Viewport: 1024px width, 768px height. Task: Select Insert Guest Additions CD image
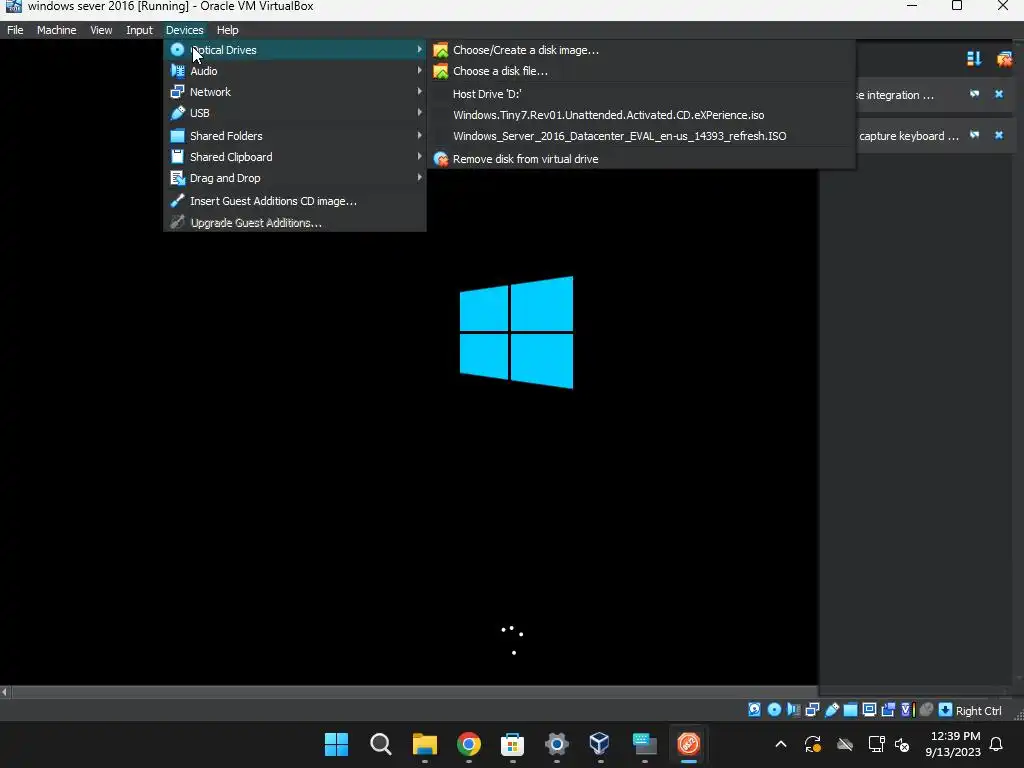295,201
